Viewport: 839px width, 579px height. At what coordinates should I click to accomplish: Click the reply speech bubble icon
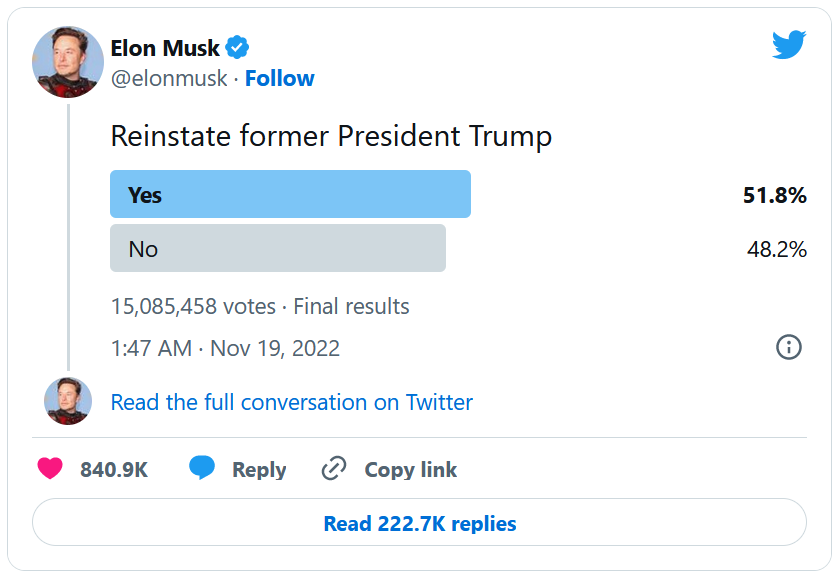tap(202, 468)
